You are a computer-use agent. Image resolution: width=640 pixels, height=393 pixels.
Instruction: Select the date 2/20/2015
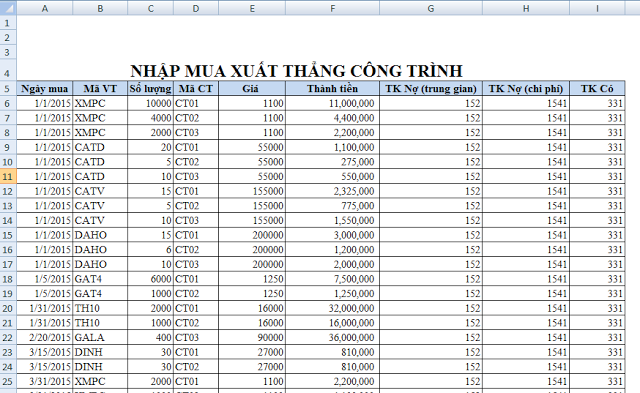point(44,337)
